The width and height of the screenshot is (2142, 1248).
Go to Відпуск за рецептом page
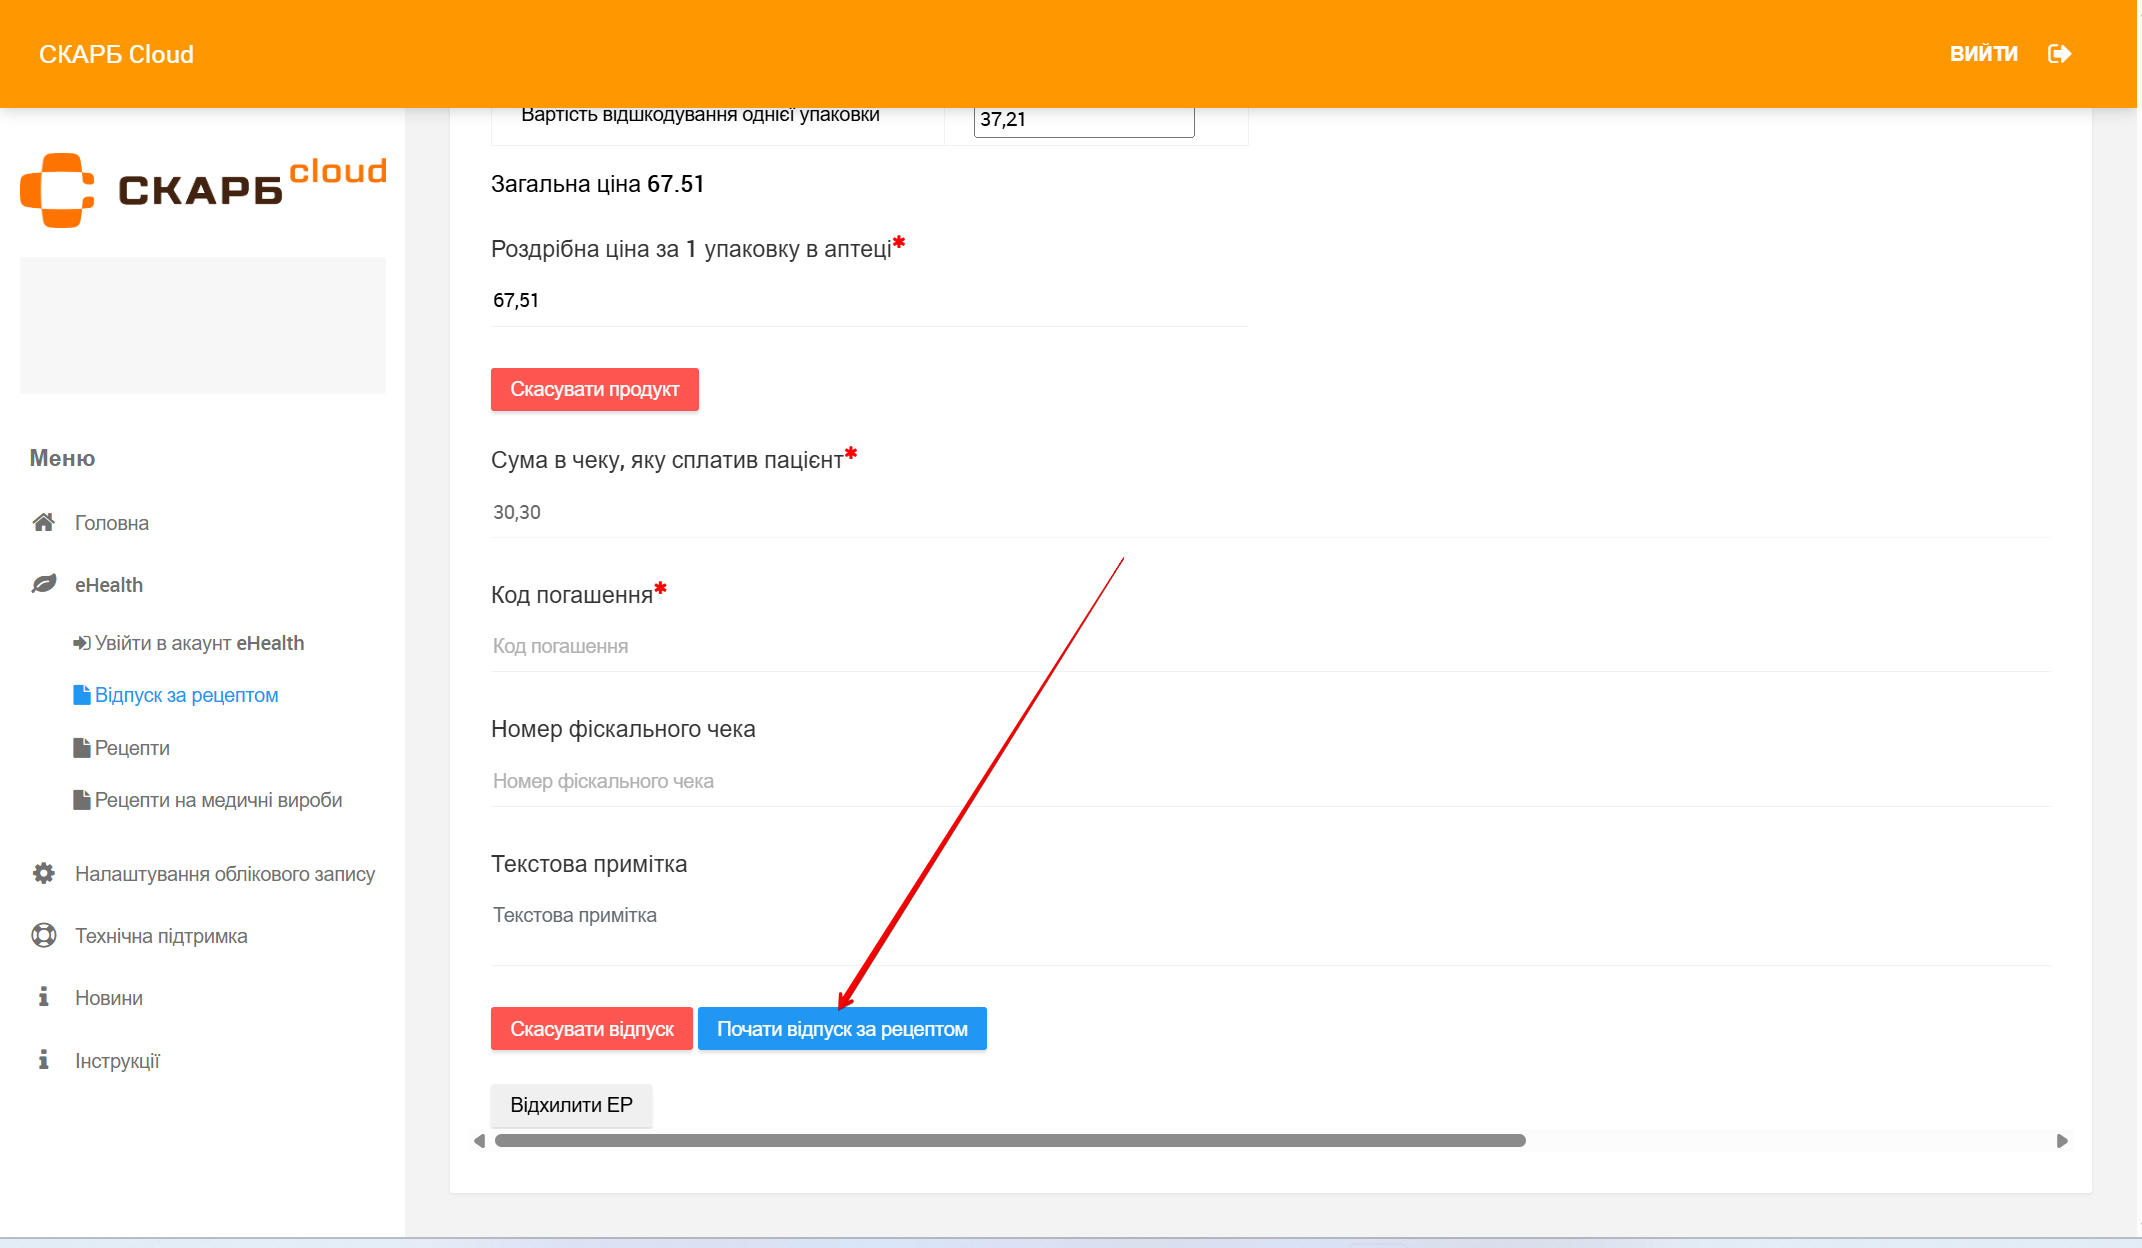pos(186,695)
